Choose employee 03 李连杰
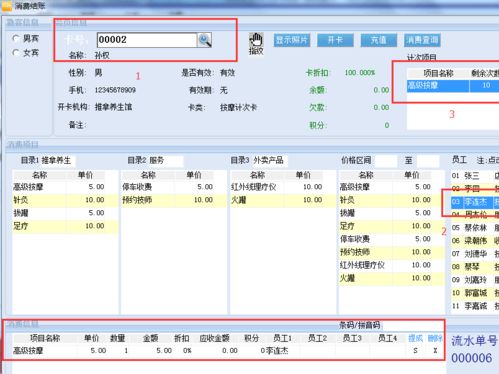Viewport: 499px width, 374px height. coord(475,202)
